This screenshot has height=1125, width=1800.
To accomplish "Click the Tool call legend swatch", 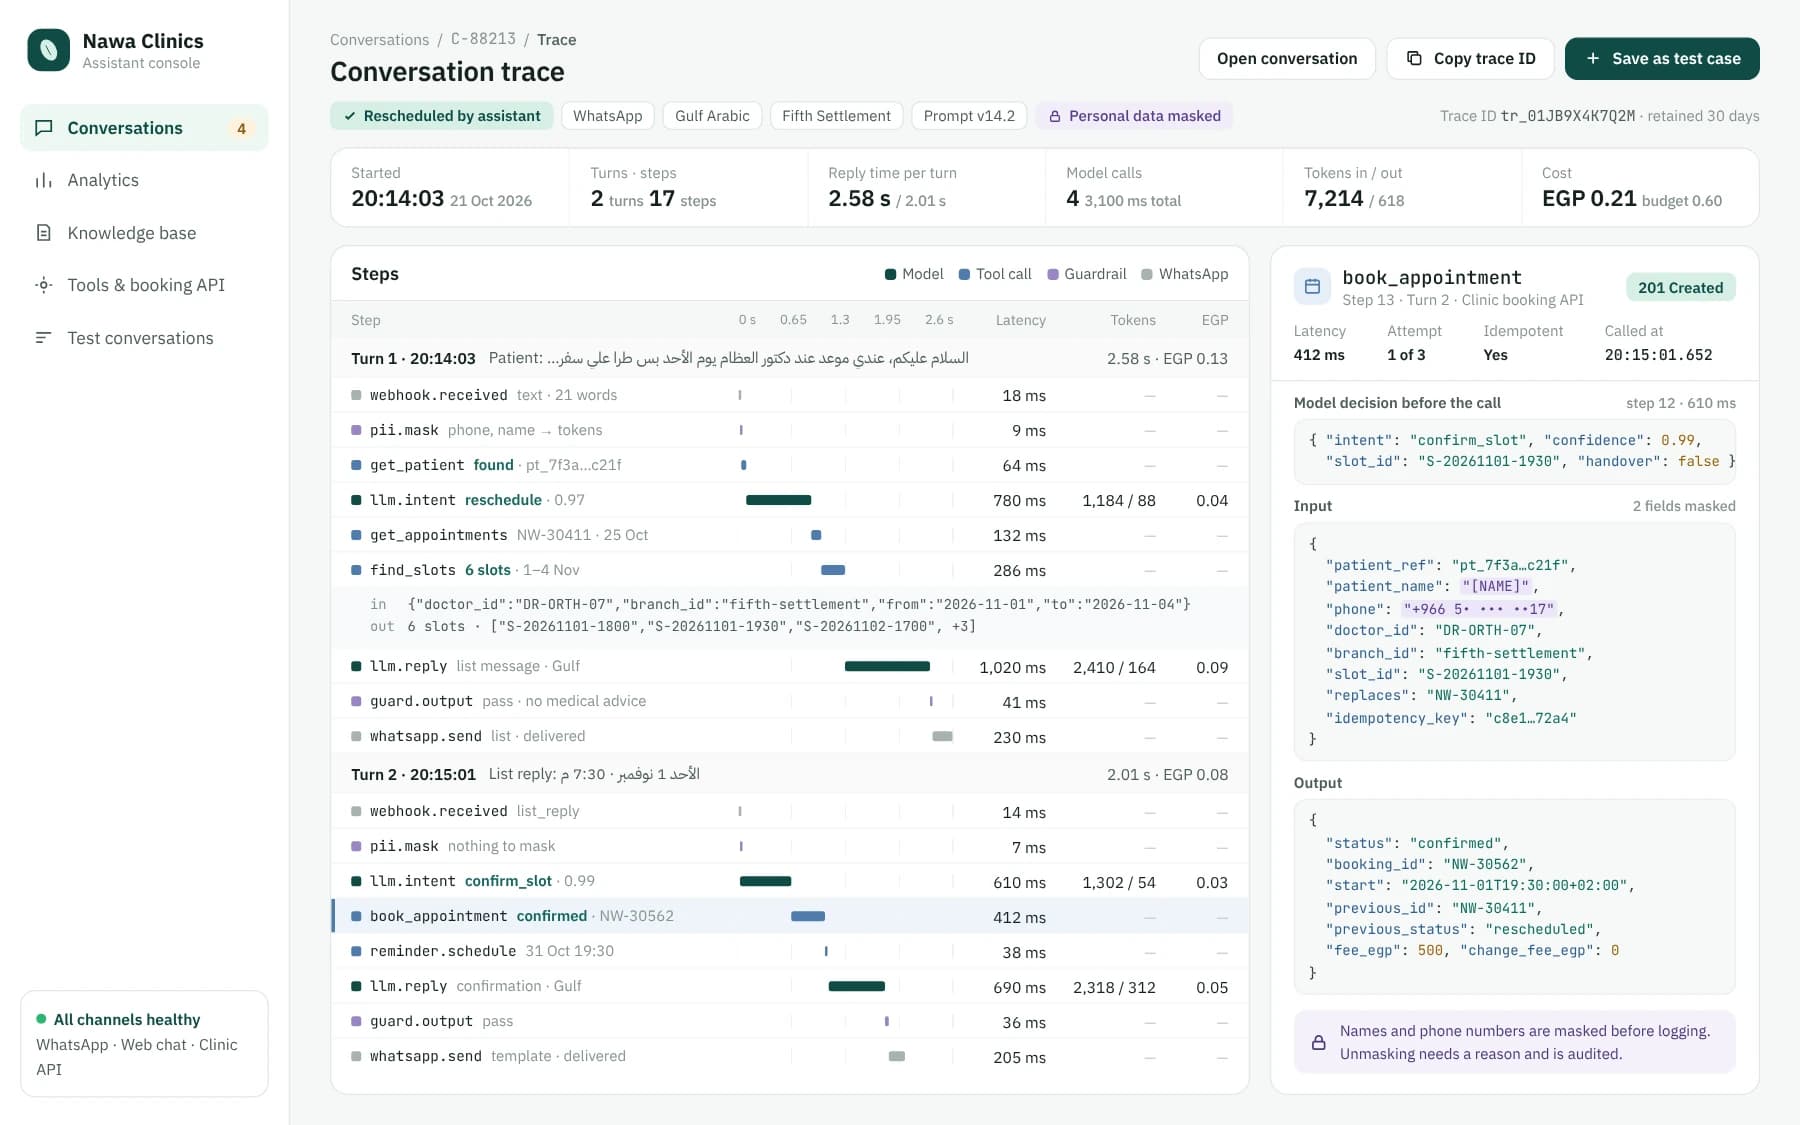I will click(964, 274).
